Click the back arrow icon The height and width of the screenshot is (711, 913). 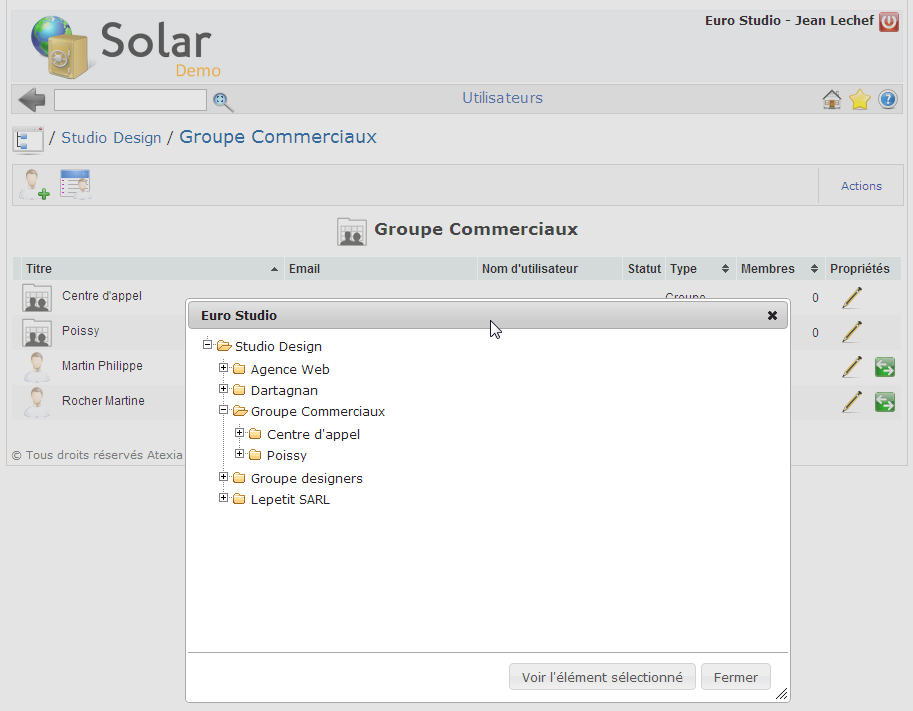tap(32, 100)
